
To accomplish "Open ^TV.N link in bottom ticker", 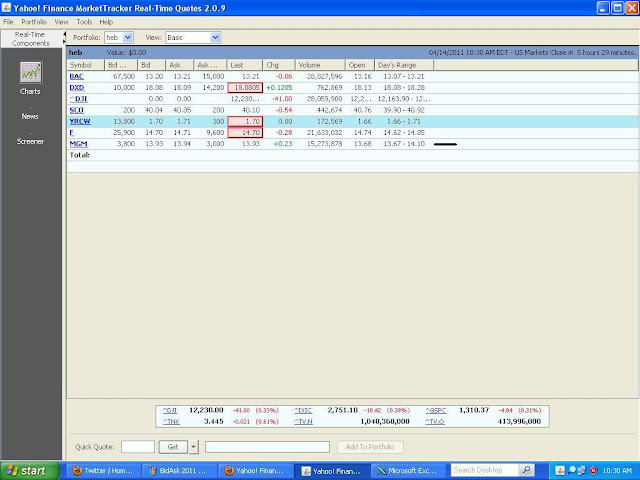I will pyautogui.click(x=303, y=422).
